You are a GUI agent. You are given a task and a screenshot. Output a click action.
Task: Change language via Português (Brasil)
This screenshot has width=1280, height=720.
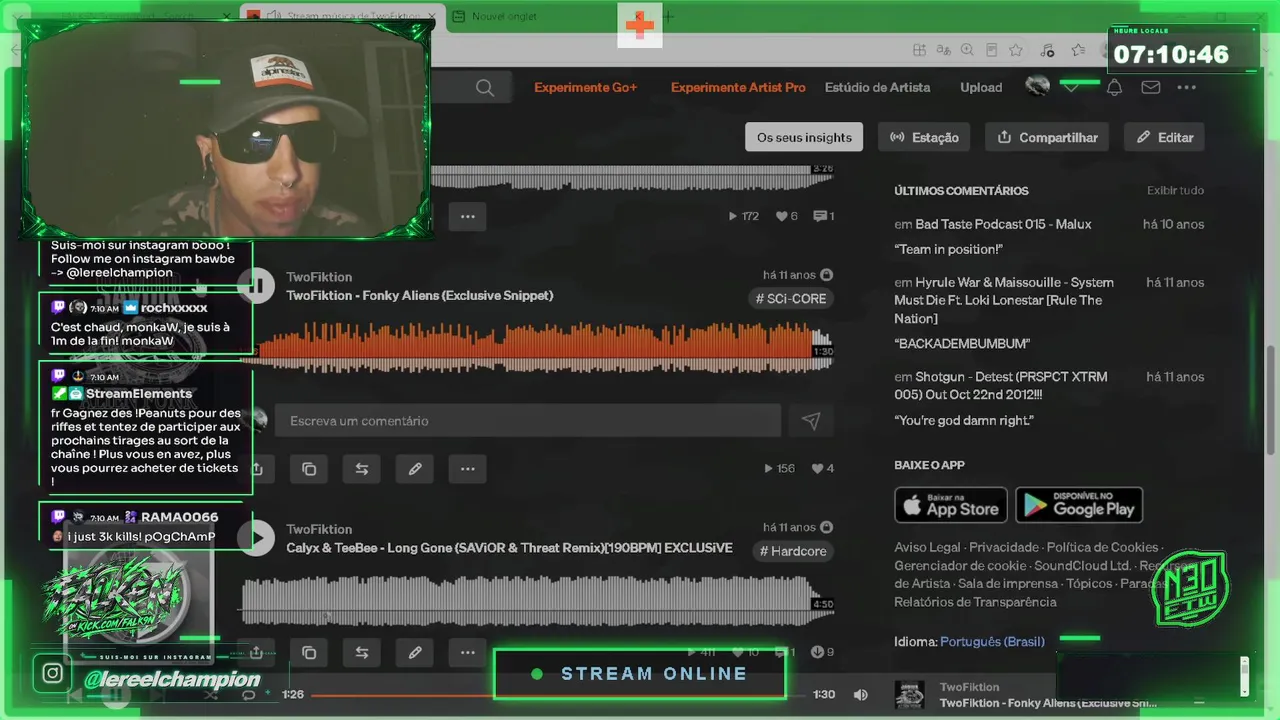pyautogui.click(x=992, y=641)
